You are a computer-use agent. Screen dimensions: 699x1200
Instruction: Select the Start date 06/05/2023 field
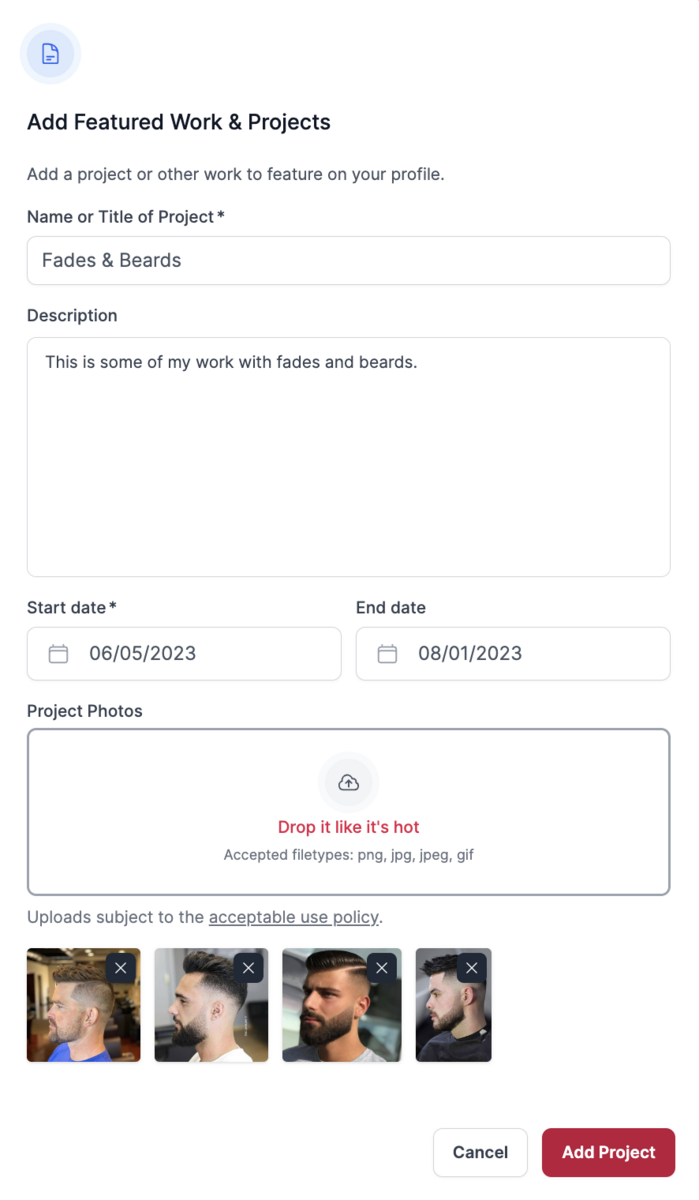pos(184,654)
